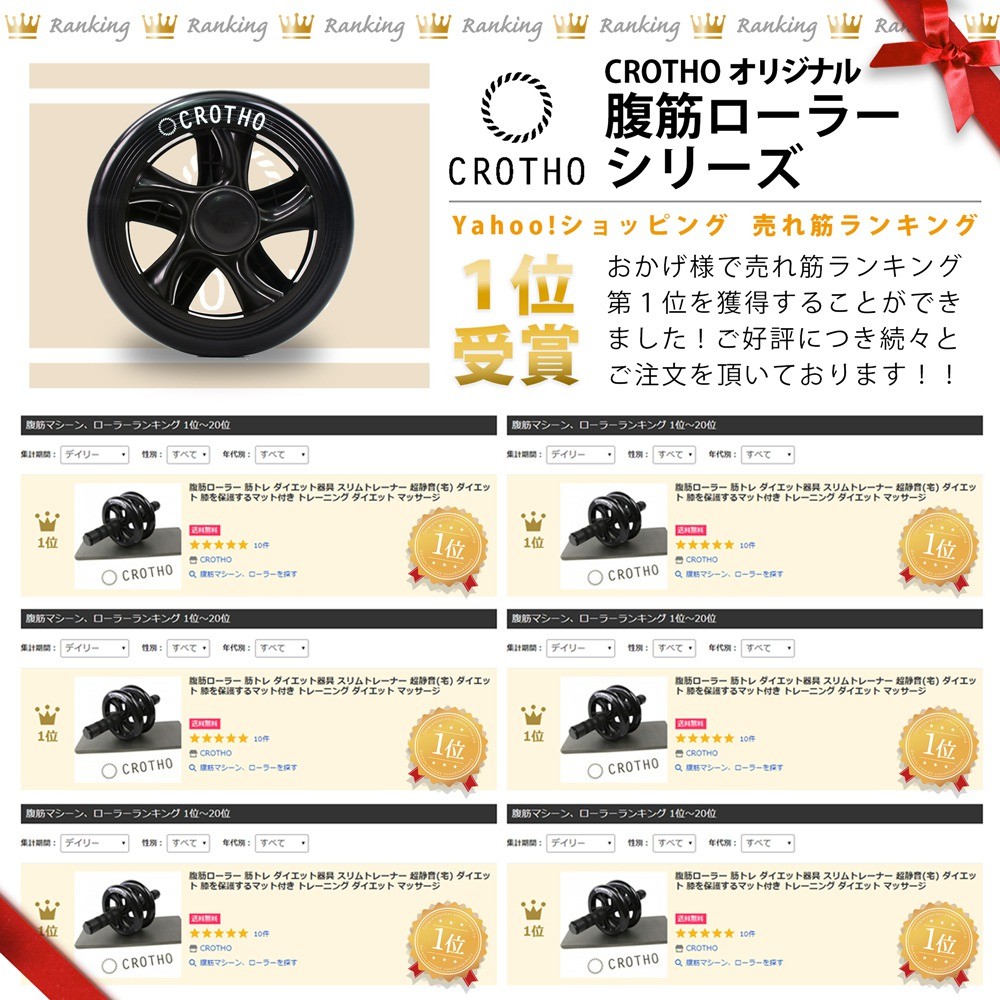Click 腹筋マシーン、ローラーを探す link in middle-left panel
The height and width of the screenshot is (1000, 1000).
[x=248, y=767]
